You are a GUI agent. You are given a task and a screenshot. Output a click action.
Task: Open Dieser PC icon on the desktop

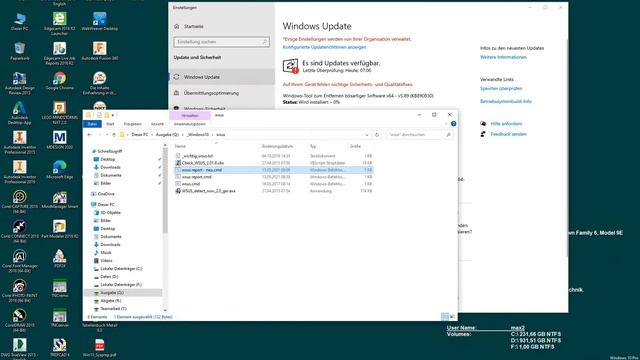tap(20, 21)
